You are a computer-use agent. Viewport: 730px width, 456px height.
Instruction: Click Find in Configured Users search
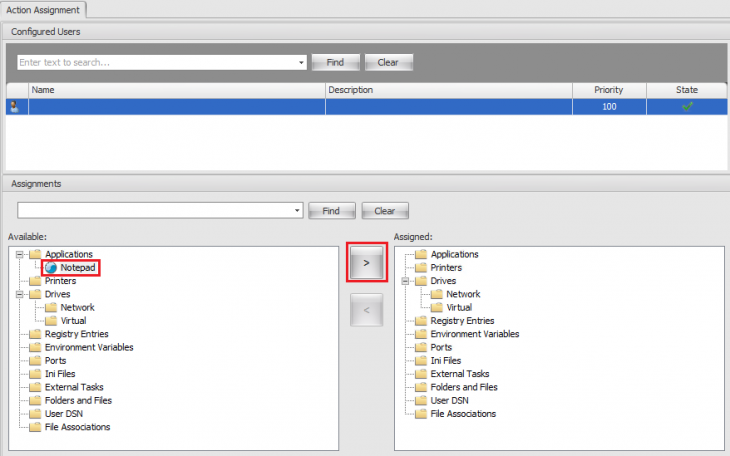point(335,62)
